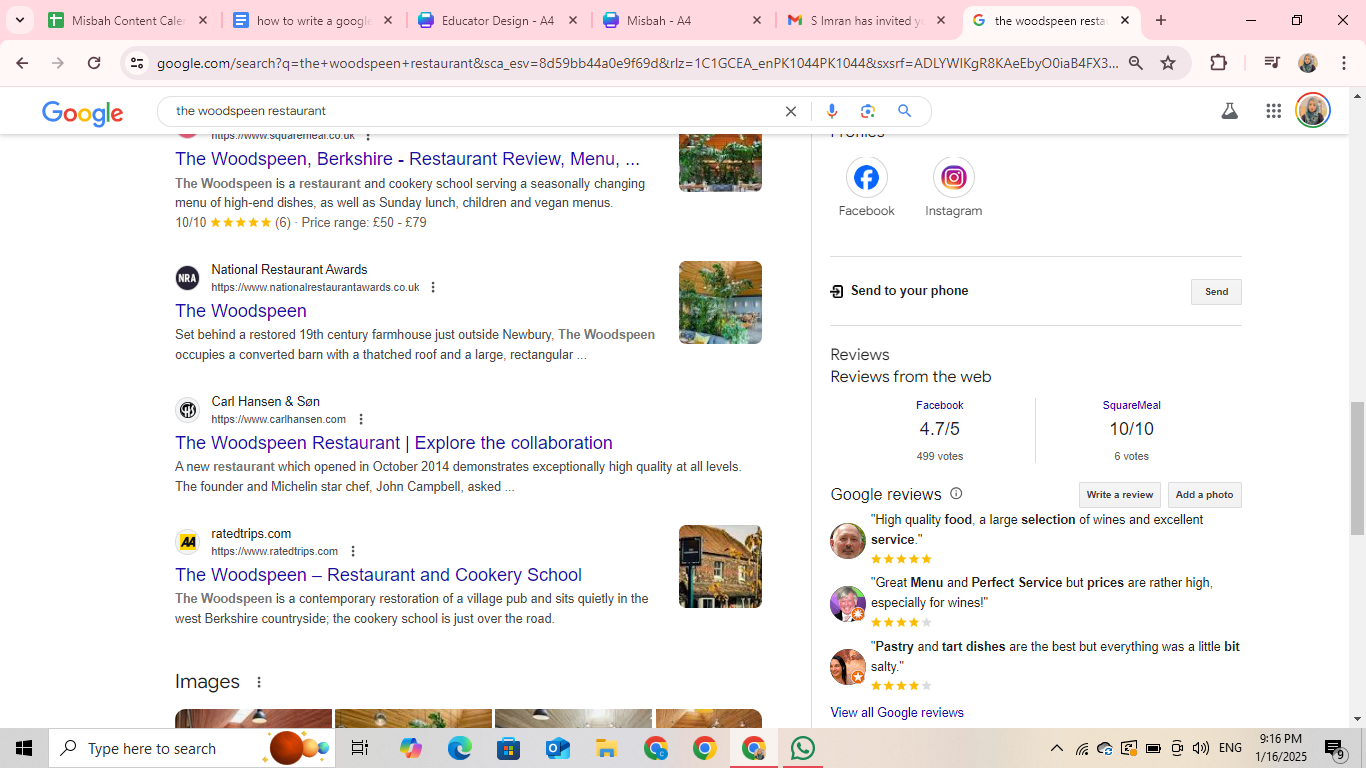Open the Chrome three-dot menu
The height and width of the screenshot is (768, 1366).
(x=1342, y=63)
